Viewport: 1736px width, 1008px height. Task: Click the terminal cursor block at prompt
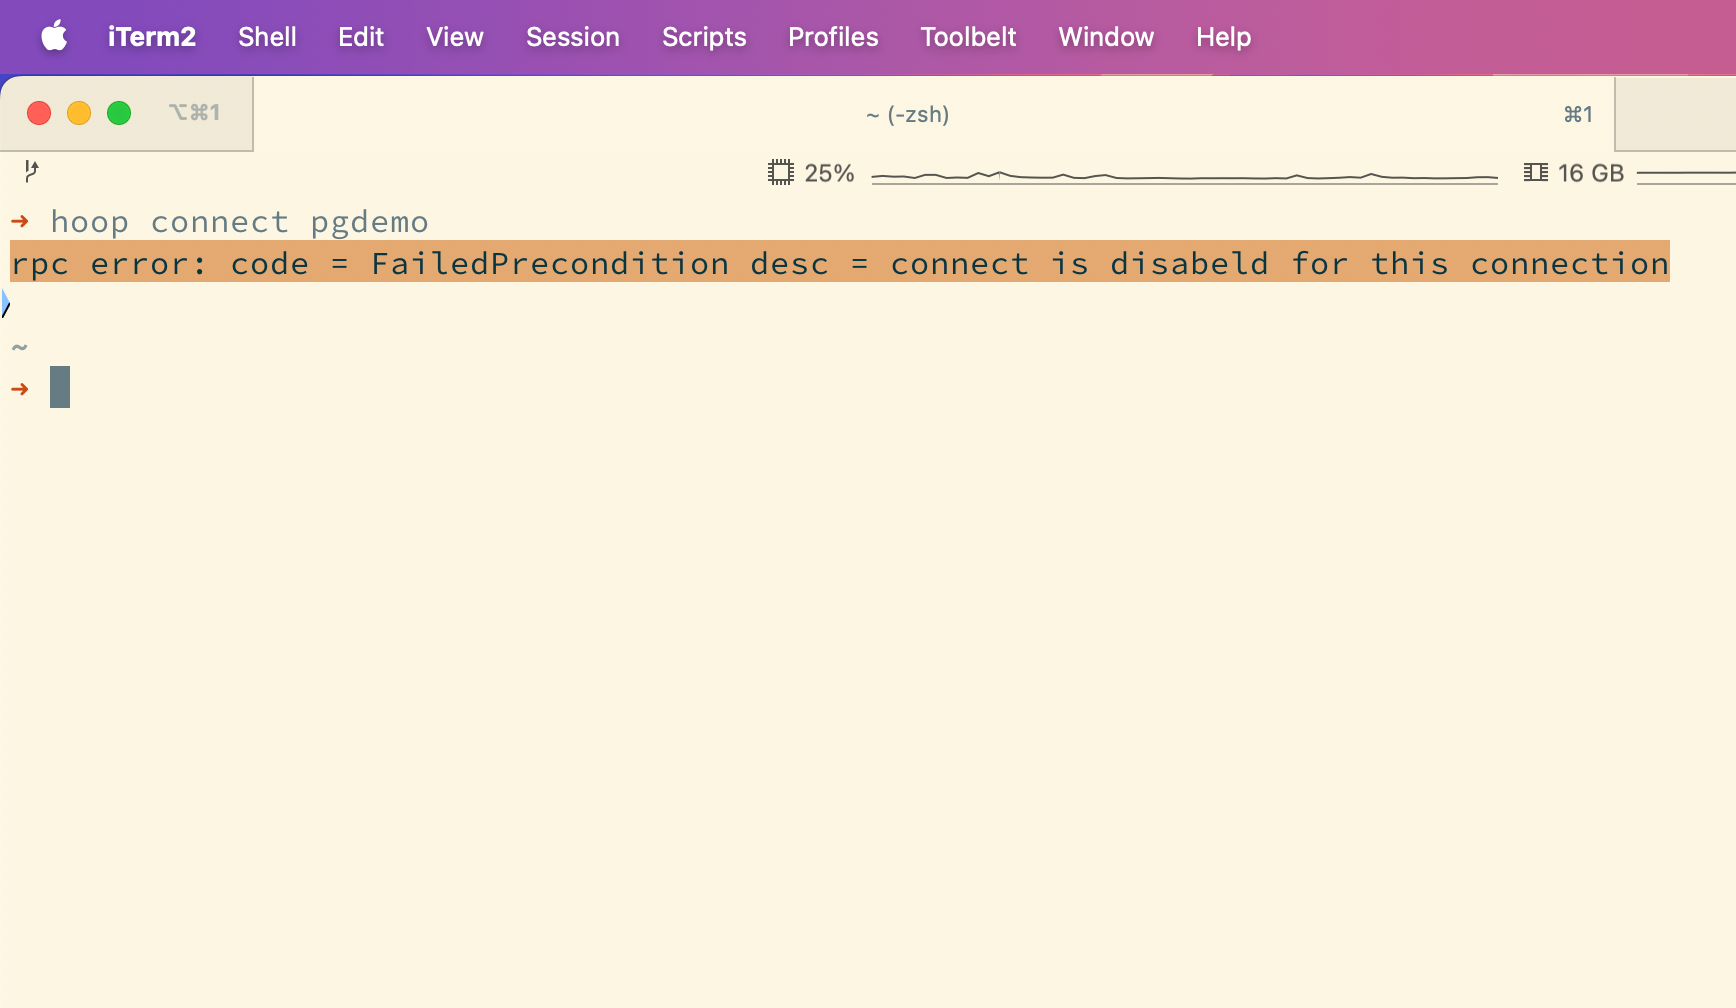point(60,387)
